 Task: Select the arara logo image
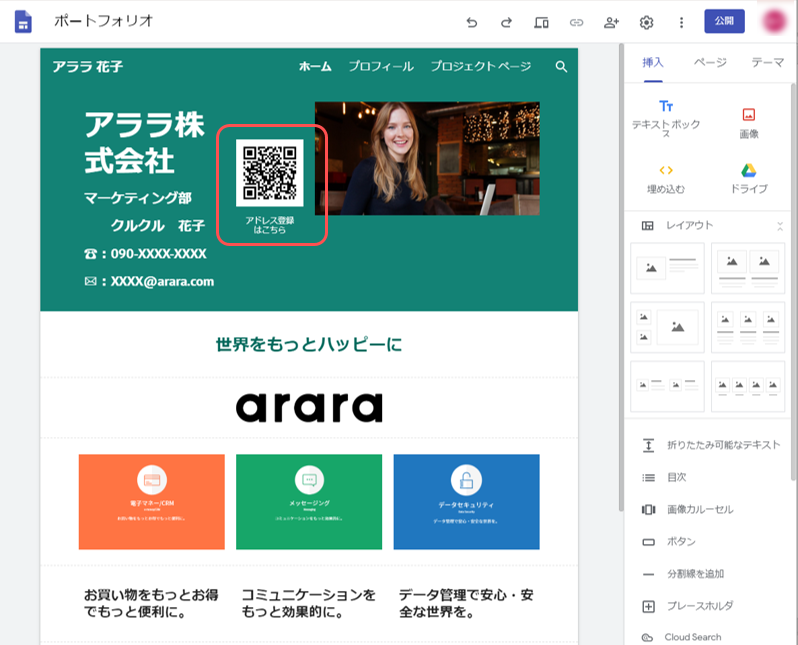[x=309, y=407]
